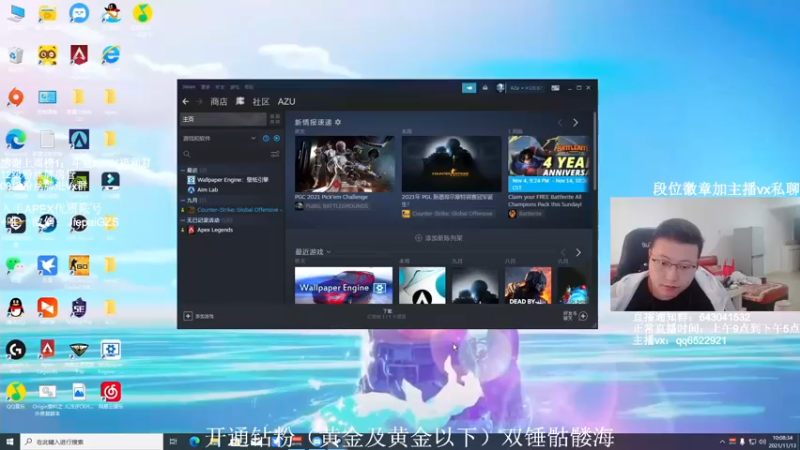Viewport: 800px width, 450px height.
Task: Click the blue announcement button in Steam title bar
Action: point(469,88)
